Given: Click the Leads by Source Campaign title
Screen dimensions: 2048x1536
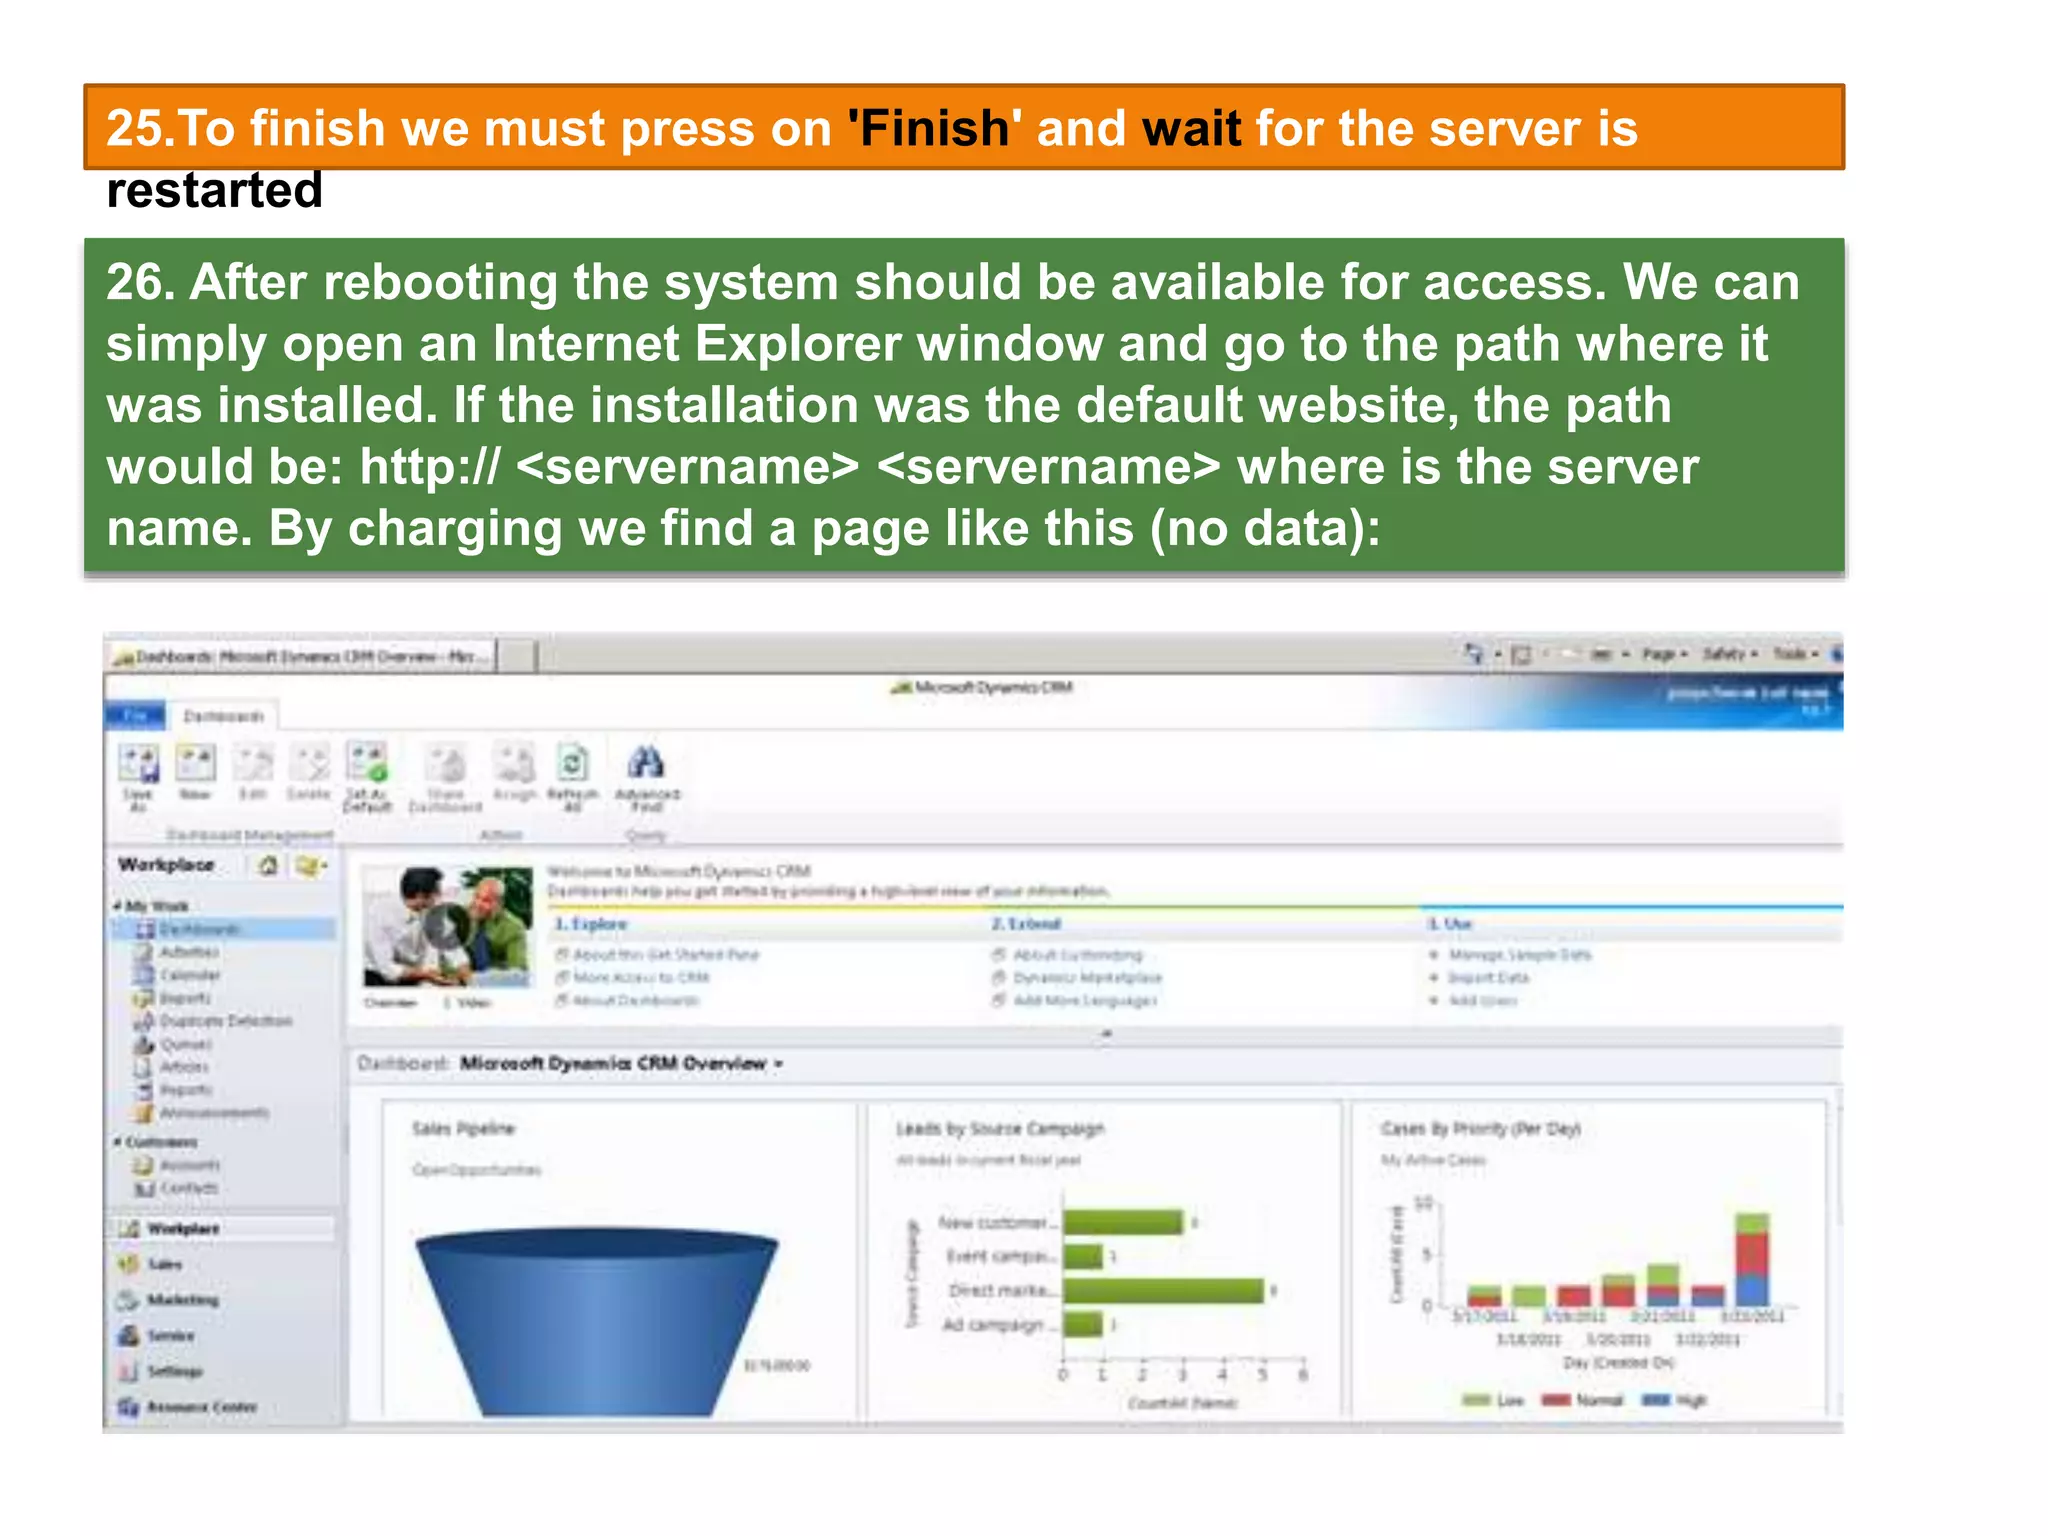Looking at the screenshot, I should [x=1000, y=1128].
